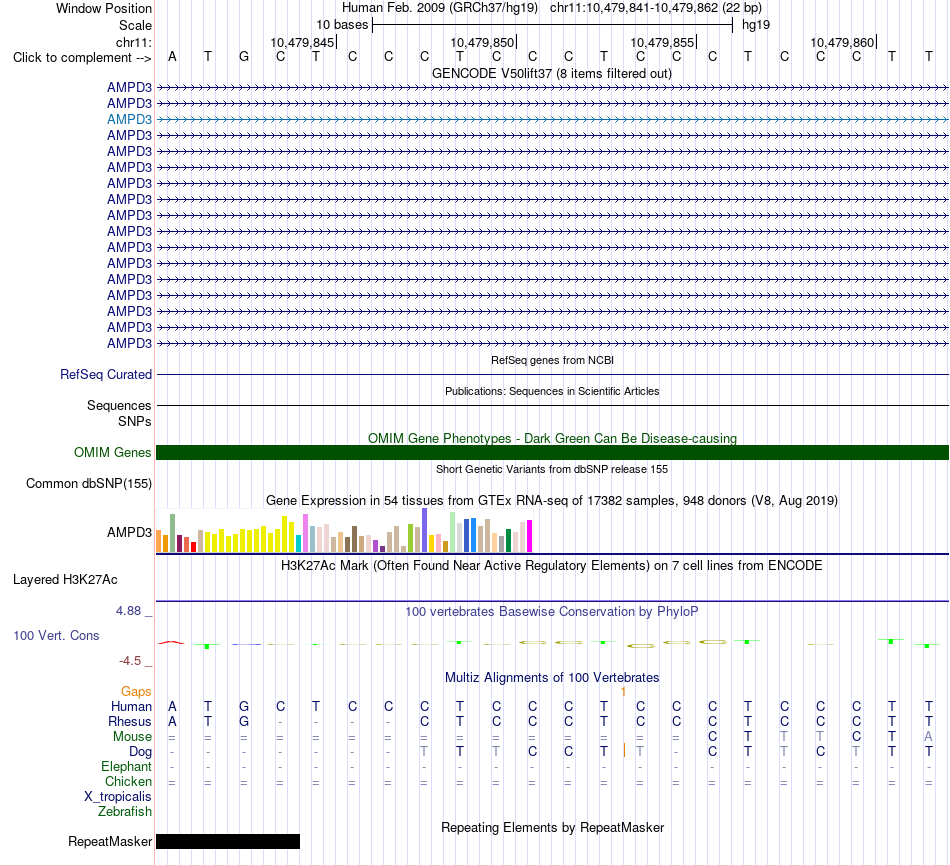The image size is (950, 865).
Task: Click the SNPs track label
Action: (135, 421)
